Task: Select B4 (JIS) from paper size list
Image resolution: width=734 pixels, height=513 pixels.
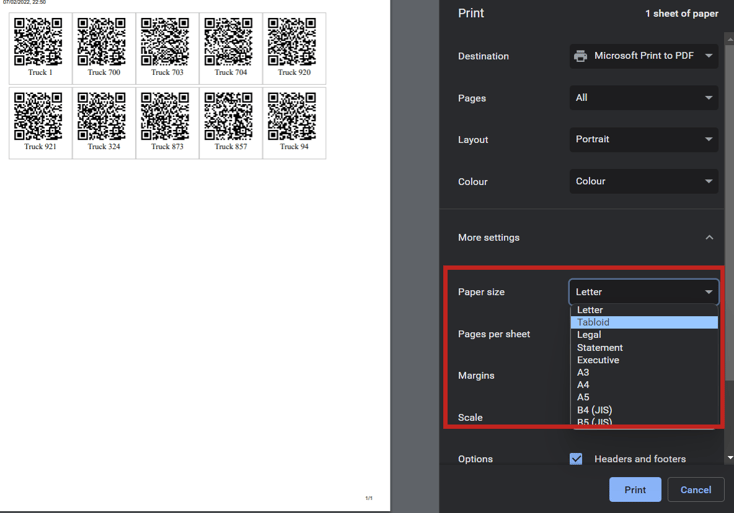Action: tap(644, 410)
